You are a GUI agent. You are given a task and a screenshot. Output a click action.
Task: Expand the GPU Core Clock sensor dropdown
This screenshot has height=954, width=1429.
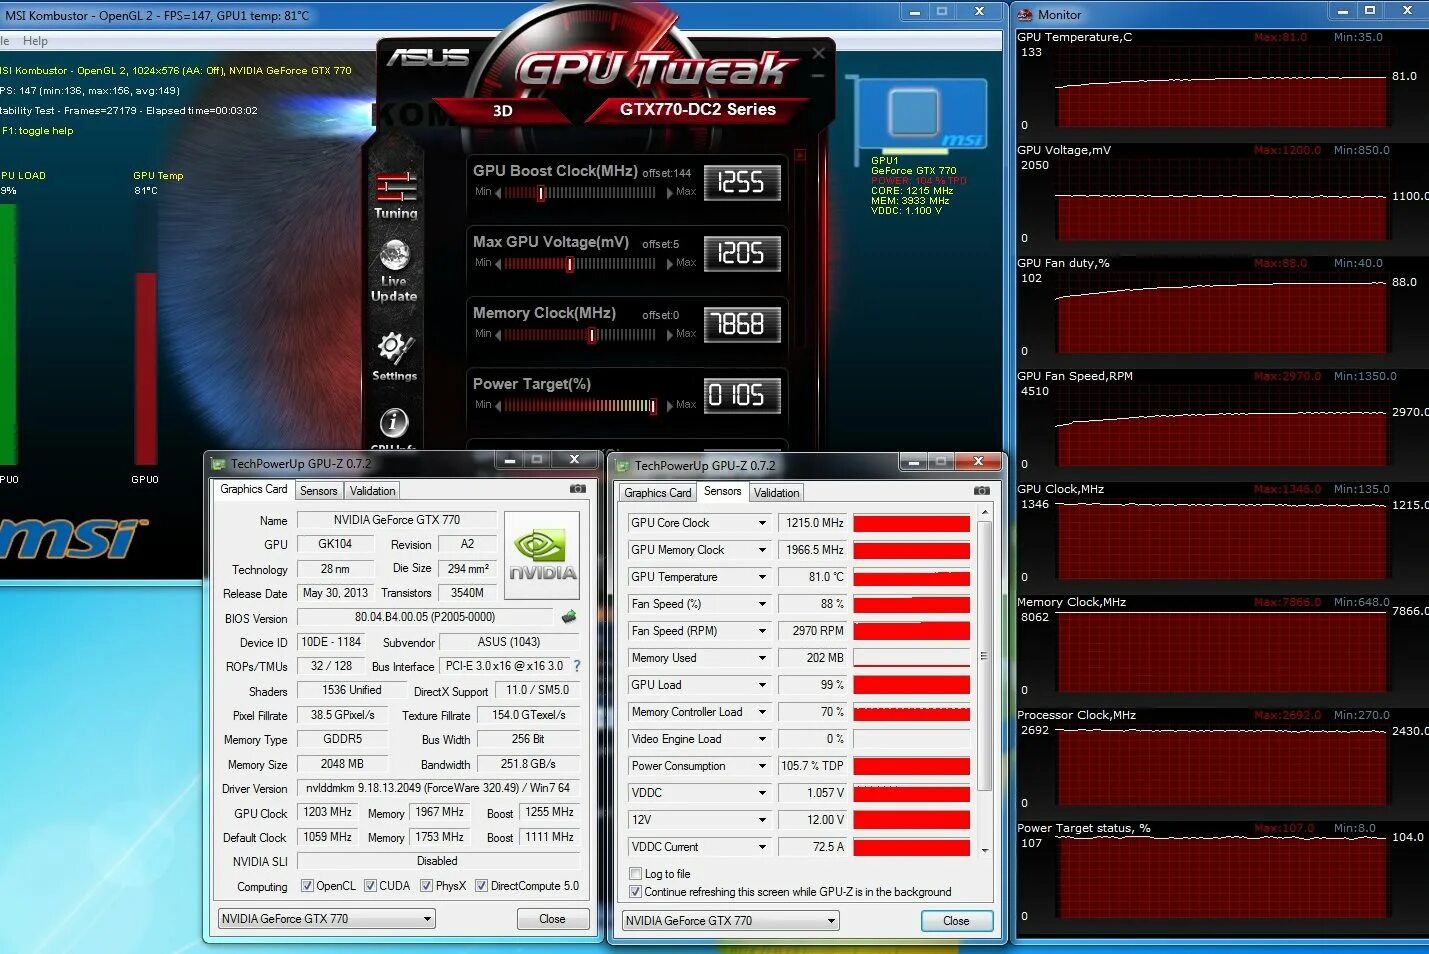[762, 523]
